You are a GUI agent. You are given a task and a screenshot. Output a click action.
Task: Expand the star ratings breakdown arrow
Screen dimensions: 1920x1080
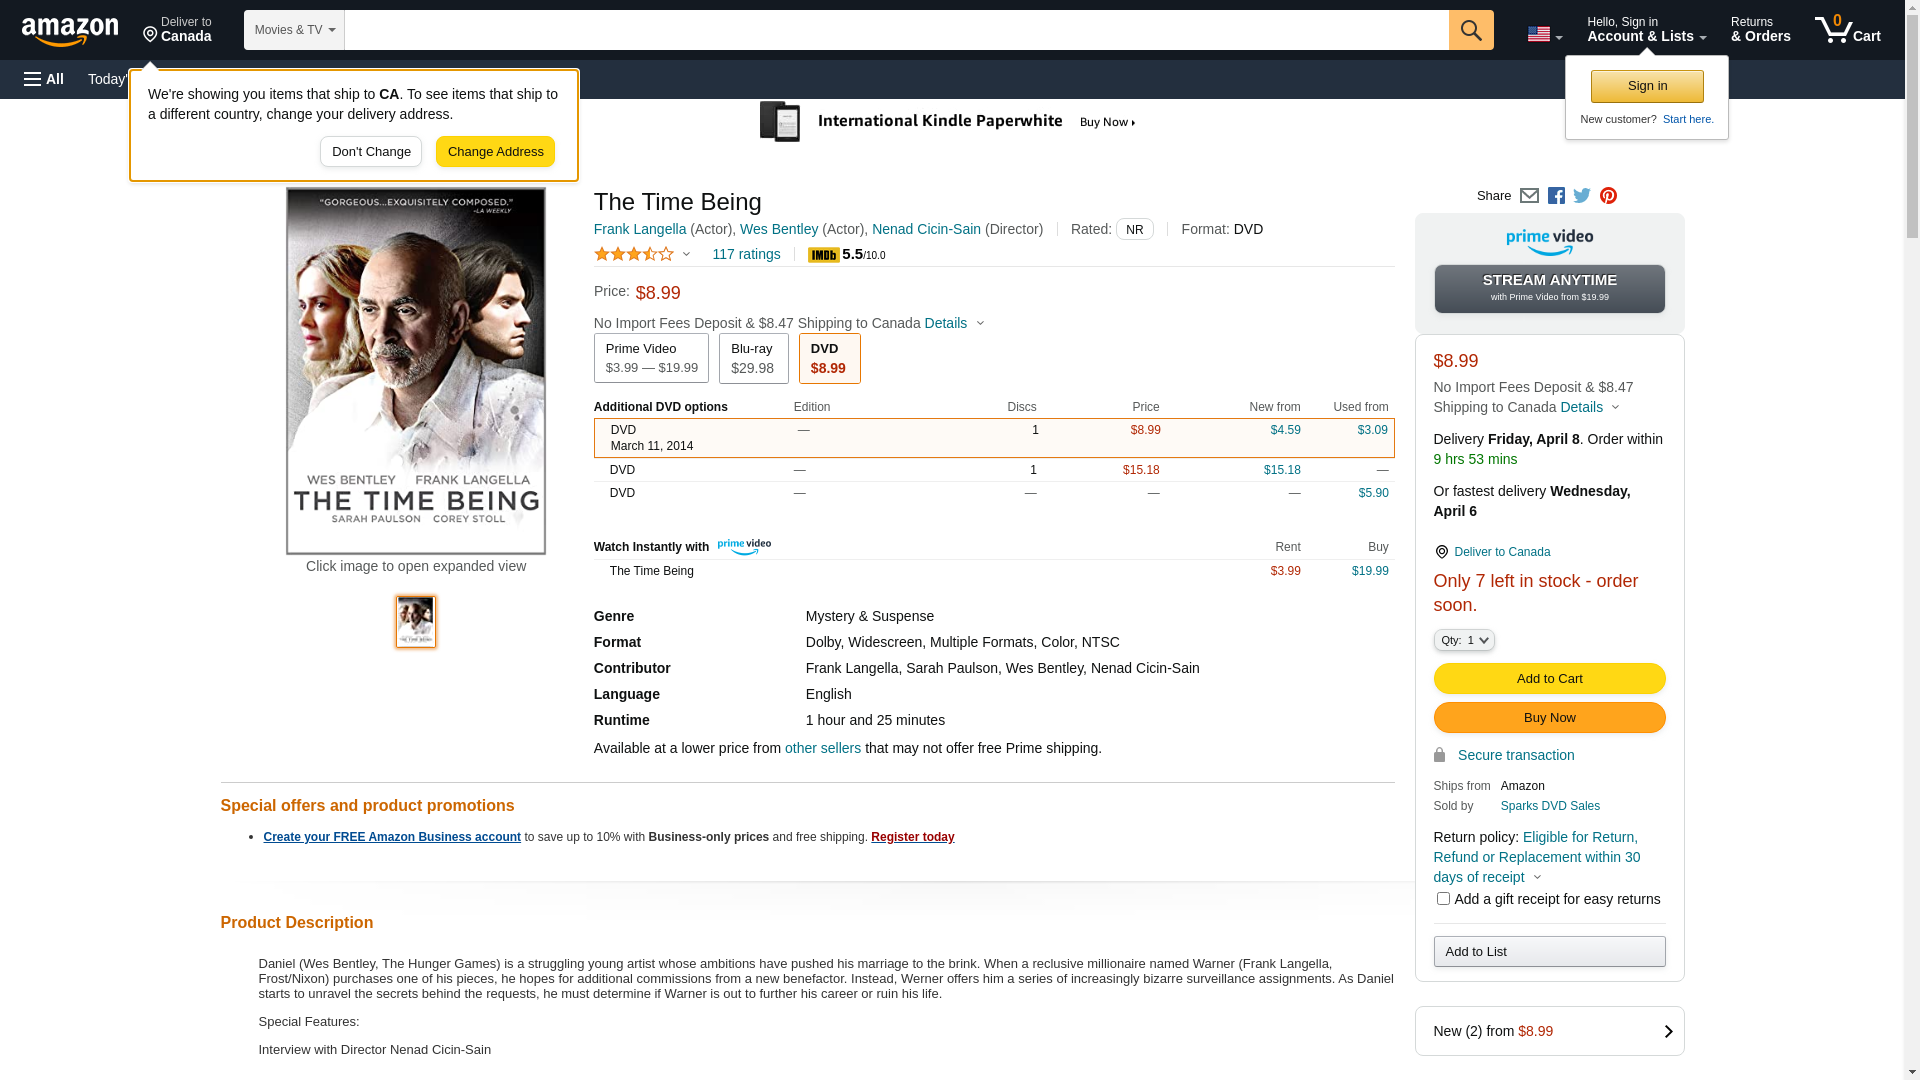[686, 254]
